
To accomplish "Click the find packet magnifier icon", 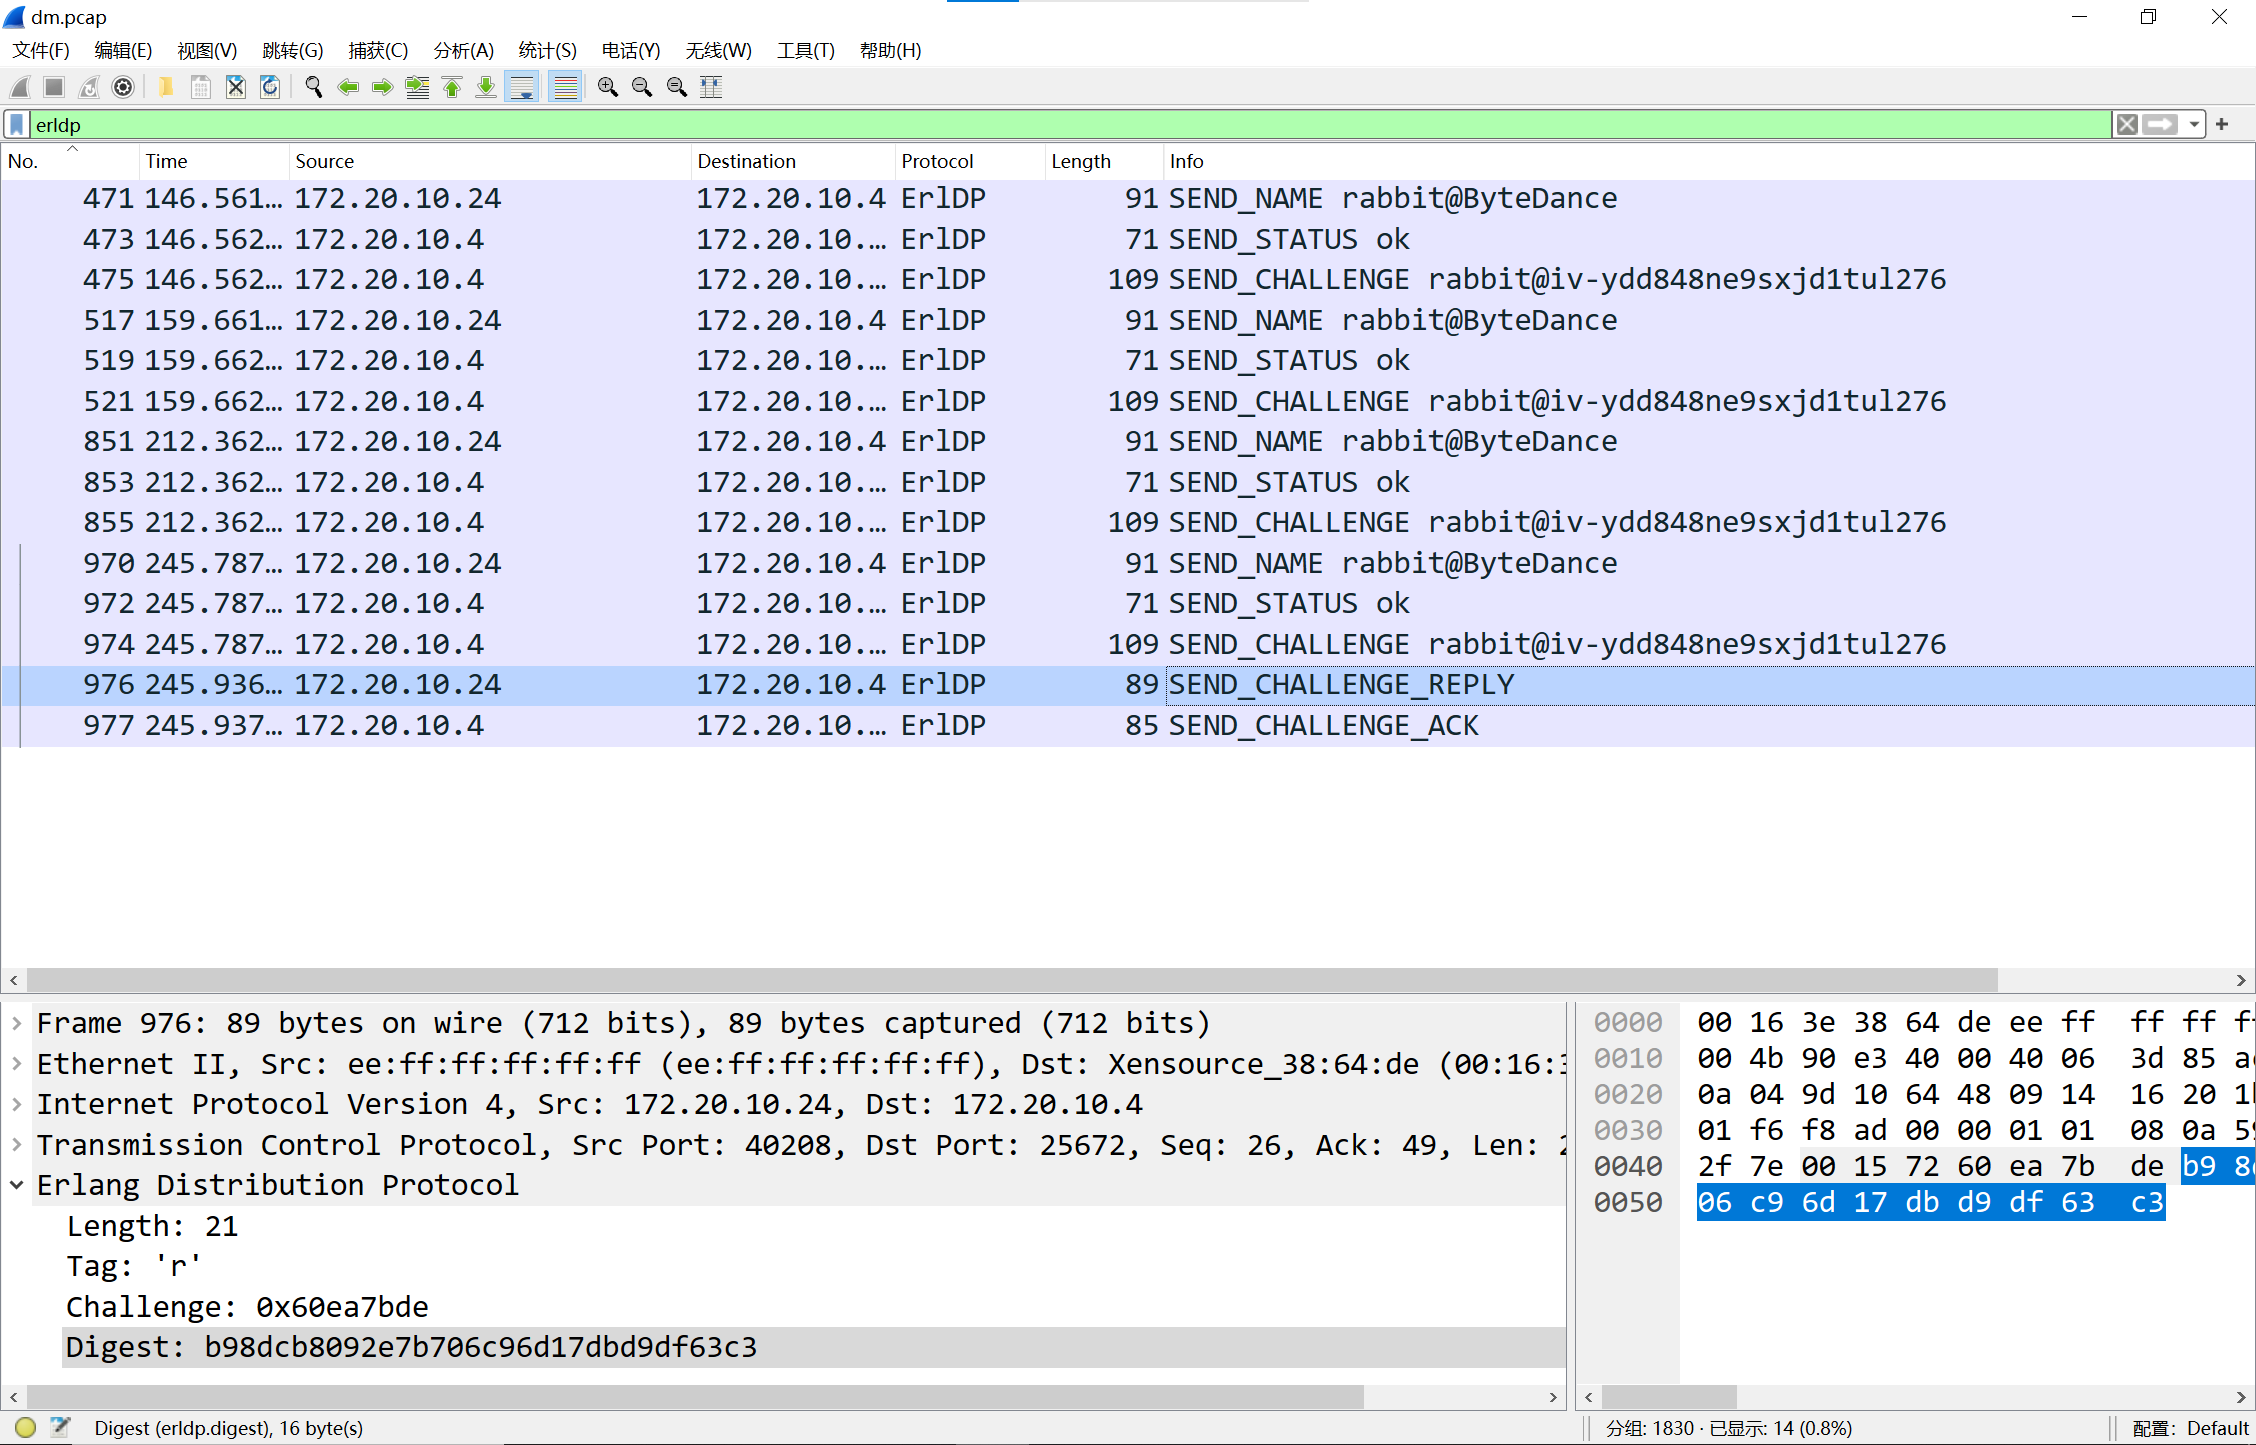I will pos(313,88).
